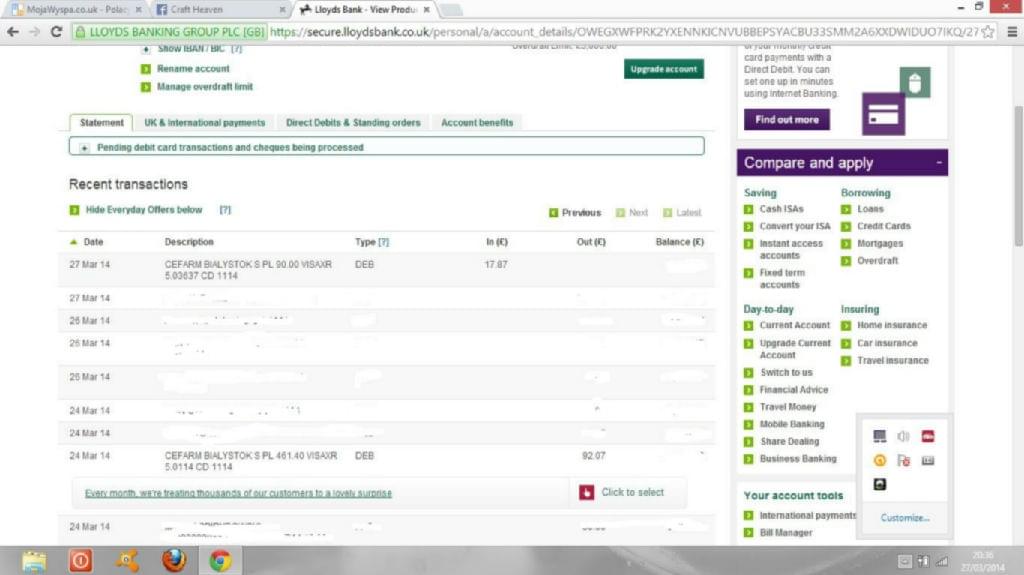The width and height of the screenshot is (1024, 575).
Task: Open the Car insurance link
Action: 887,343
